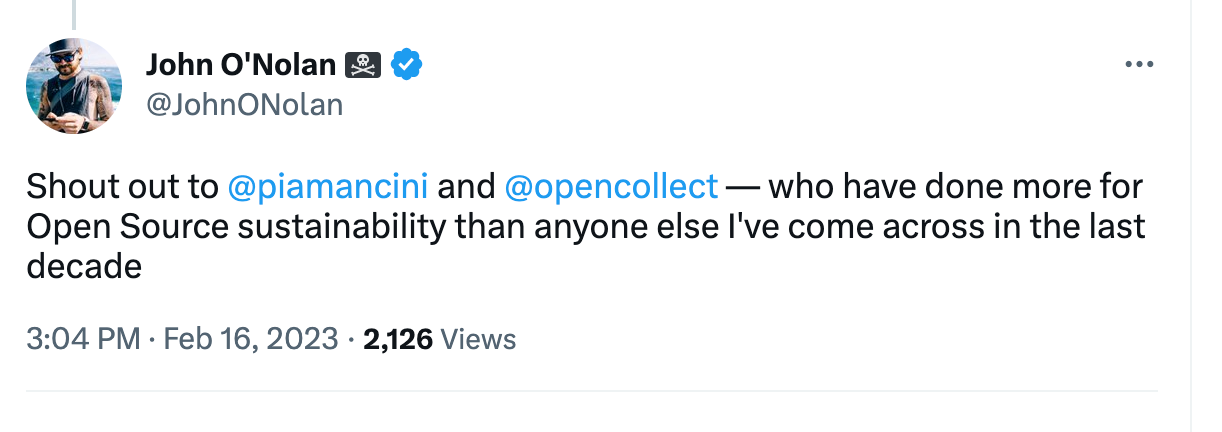Click the display name John O'Nolan
The width and height of the screenshot is (1222, 432).
click(x=241, y=65)
